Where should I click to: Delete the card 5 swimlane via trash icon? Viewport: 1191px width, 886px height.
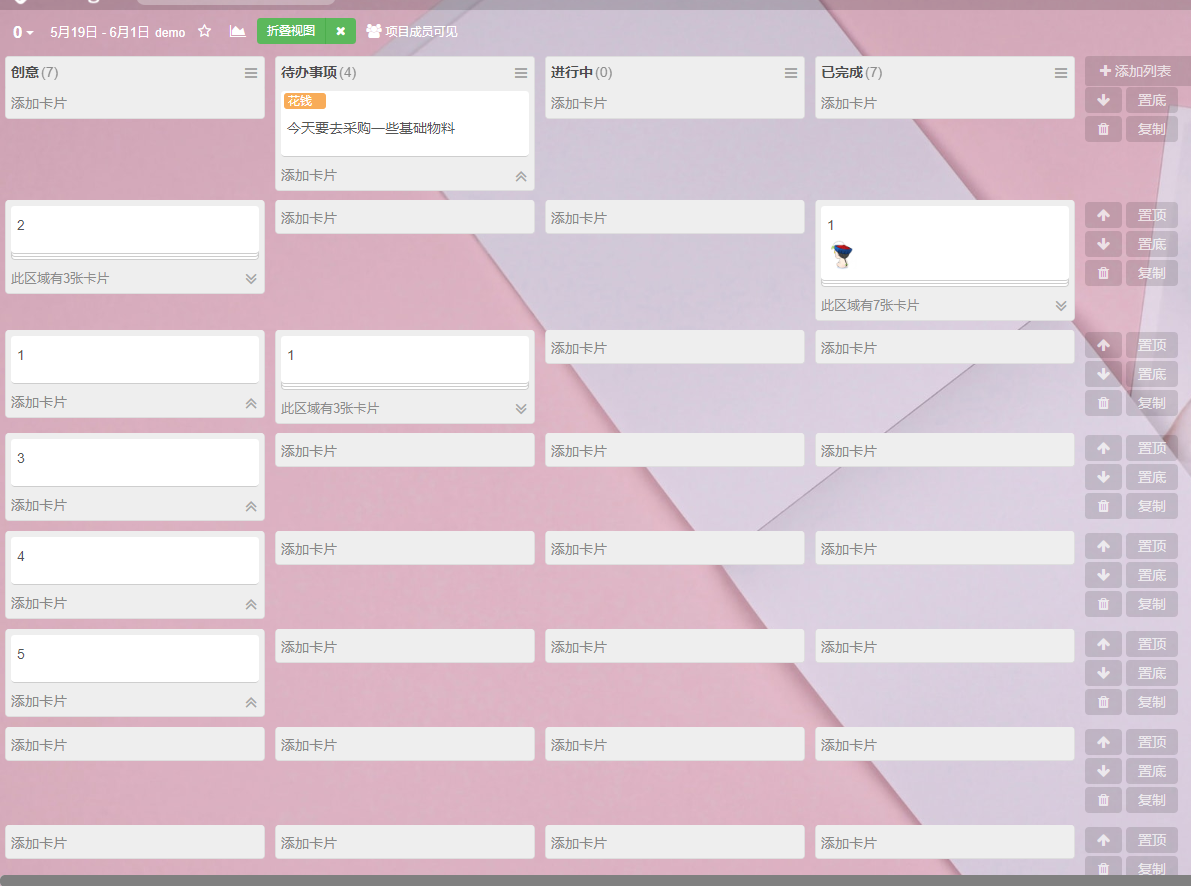[x=1104, y=702]
